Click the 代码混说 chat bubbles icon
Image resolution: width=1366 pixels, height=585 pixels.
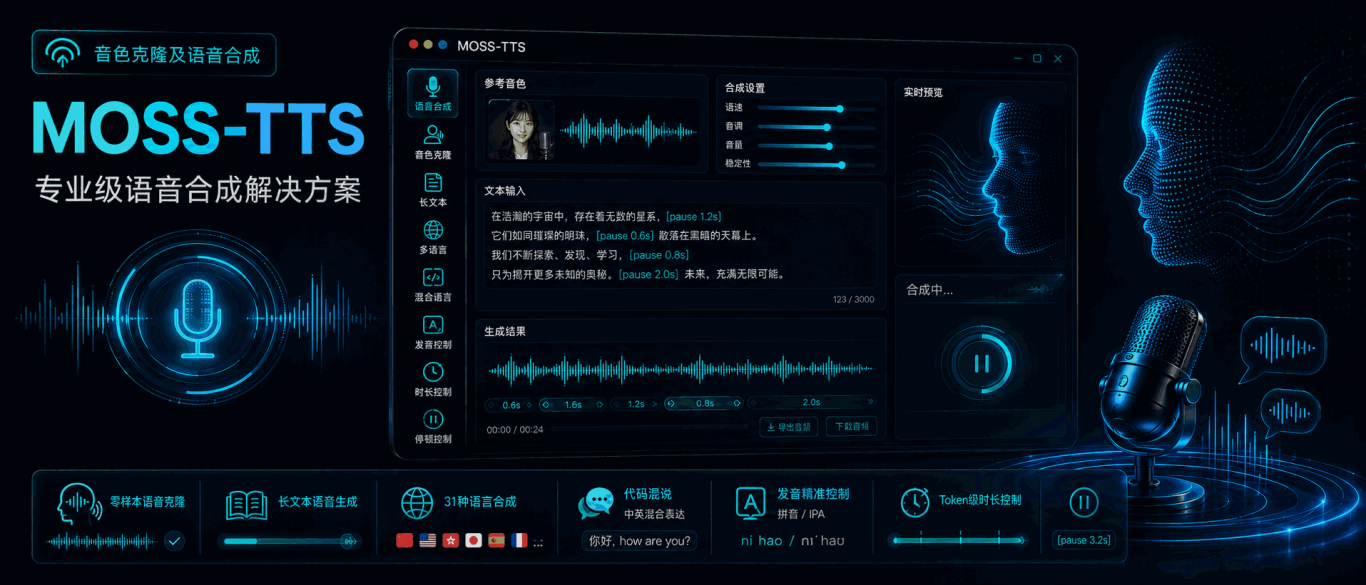(596, 504)
